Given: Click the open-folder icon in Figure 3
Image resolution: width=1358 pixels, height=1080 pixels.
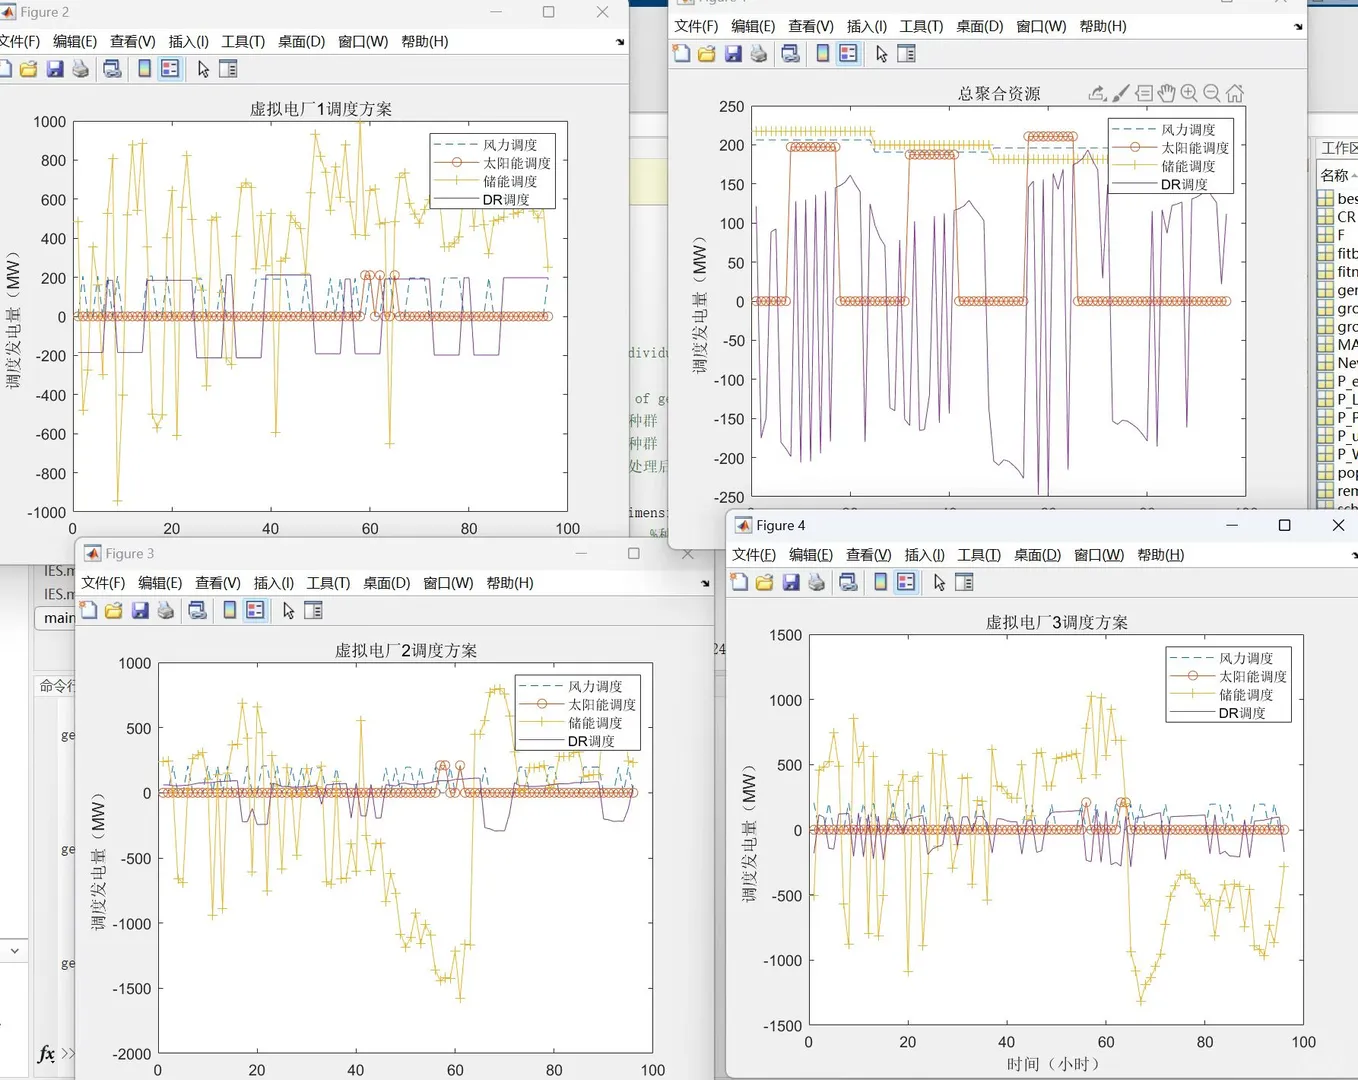Looking at the screenshot, I should pyautogui.click(x=114, y=611).
